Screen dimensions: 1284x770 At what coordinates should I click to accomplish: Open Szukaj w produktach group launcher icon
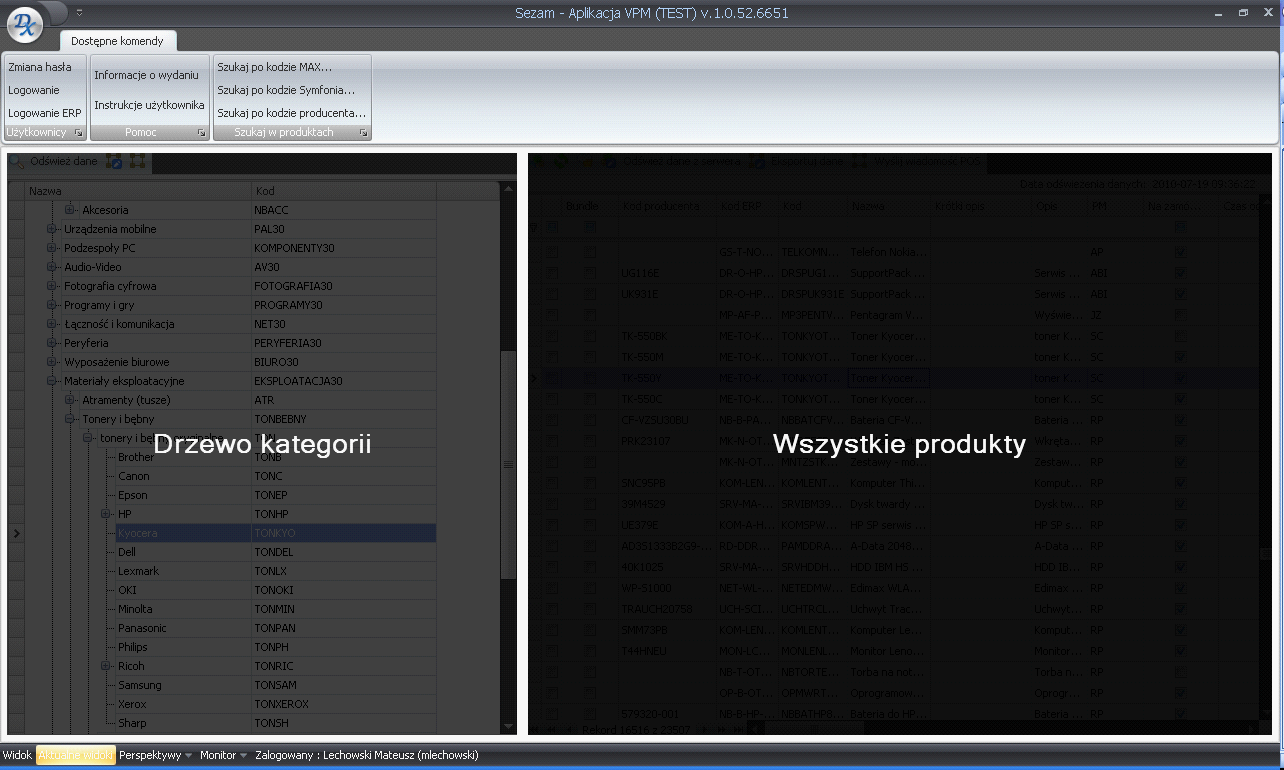coord(363,132)
